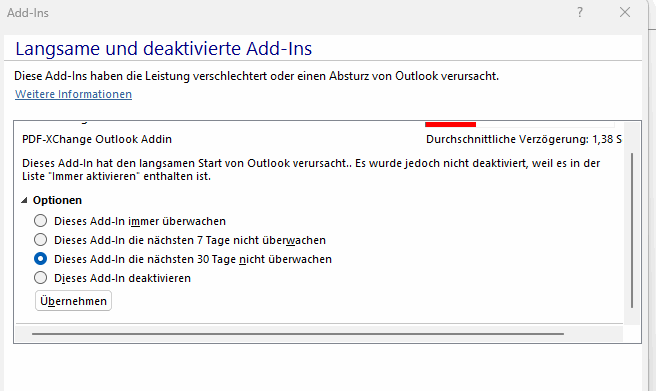656x391 pixels.
Task: Open the Weitere Informationen link
Action: coord(74,94)
